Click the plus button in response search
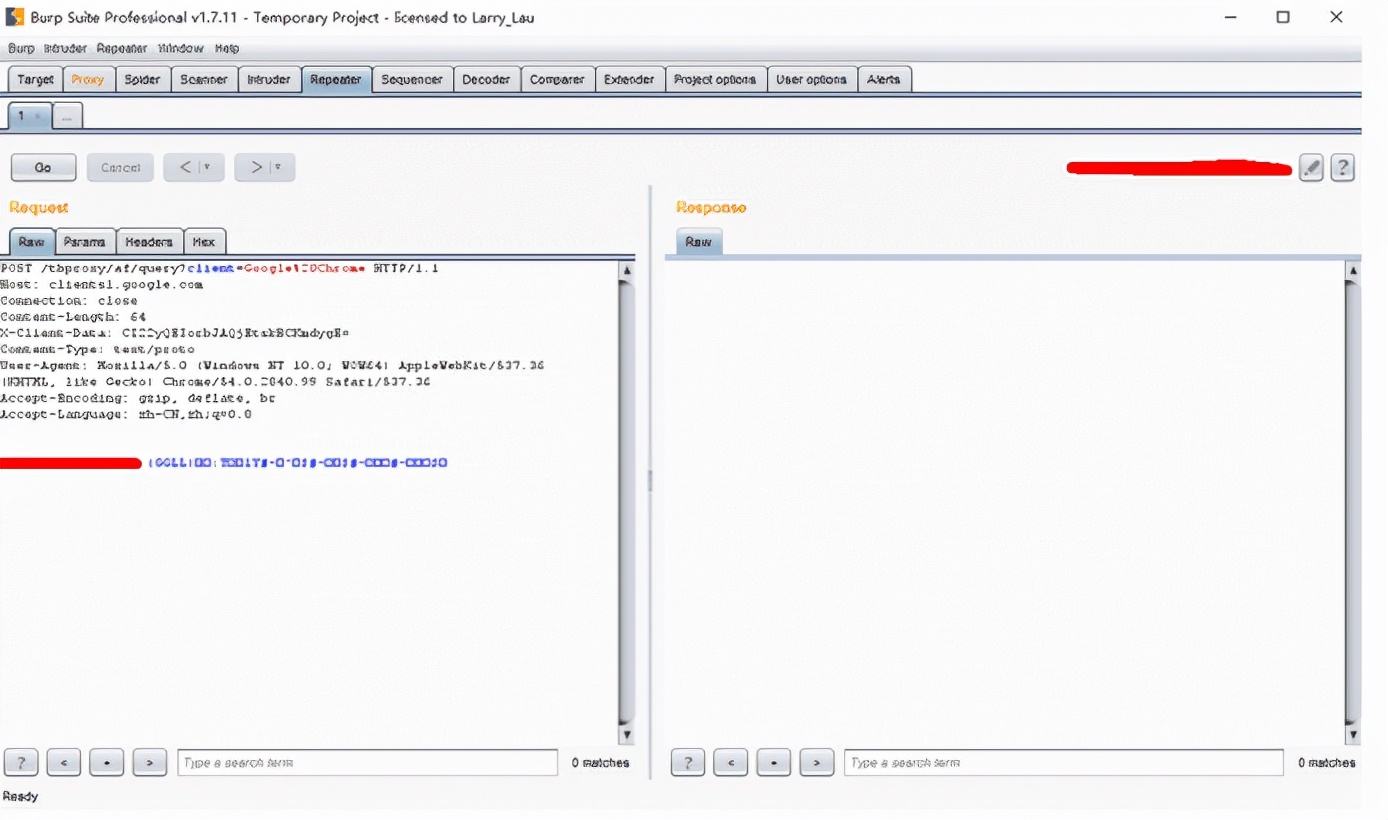1388x820 pixels. point(774,763)
